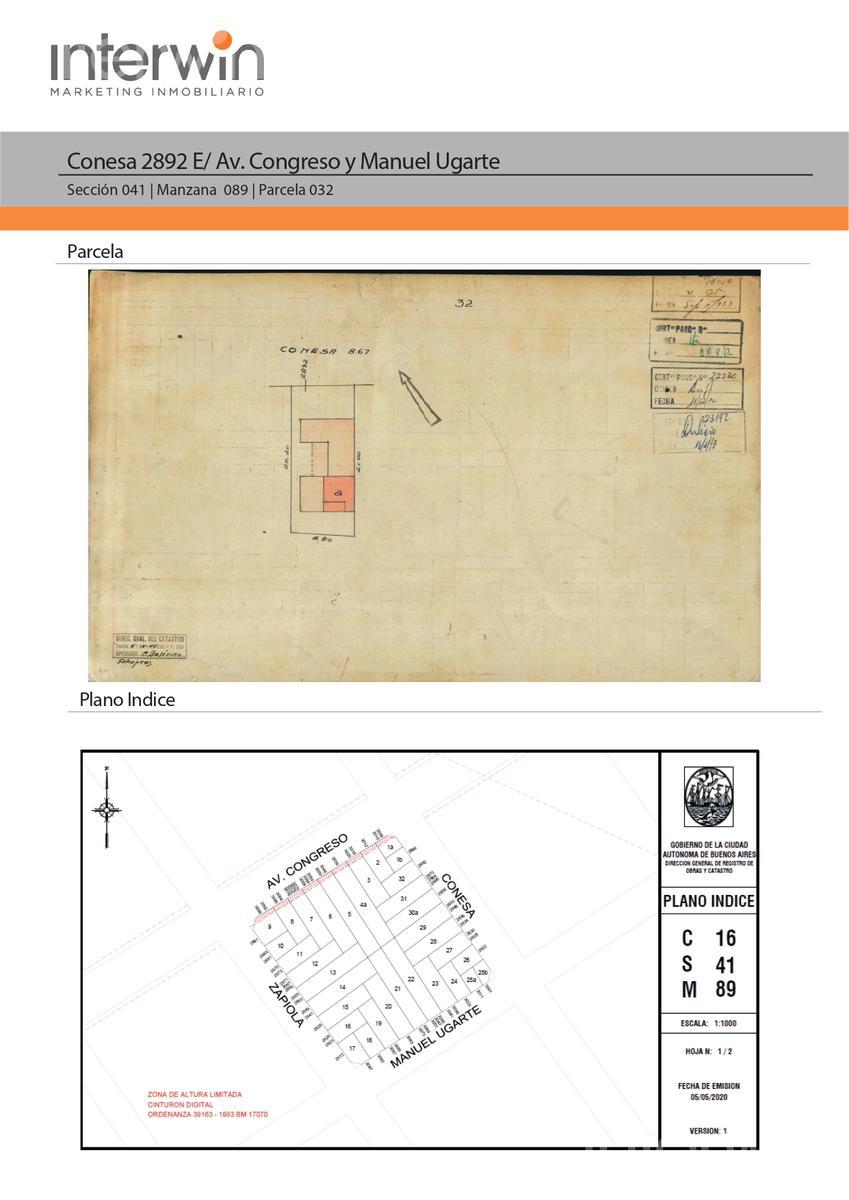Click lot '17' on the index map
The image size is (849, 1200).
coord(352,1048)
